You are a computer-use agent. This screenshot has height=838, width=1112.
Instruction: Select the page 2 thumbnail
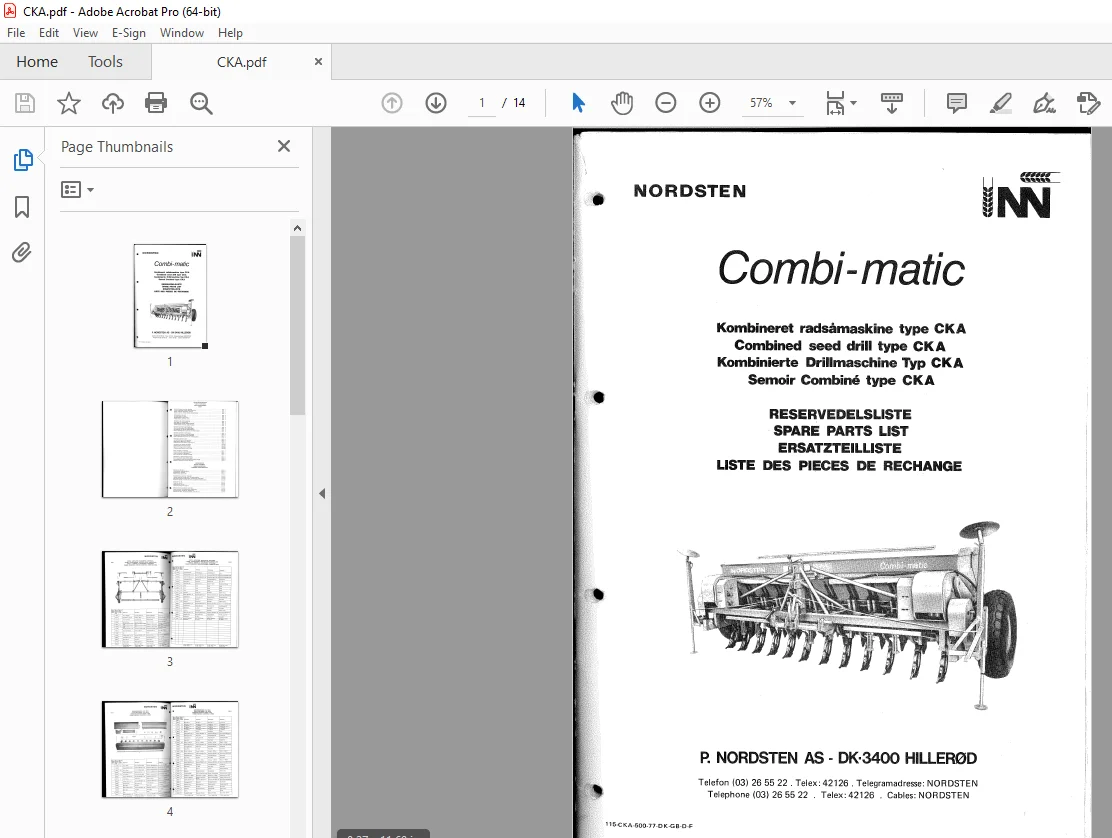(170, 449)
